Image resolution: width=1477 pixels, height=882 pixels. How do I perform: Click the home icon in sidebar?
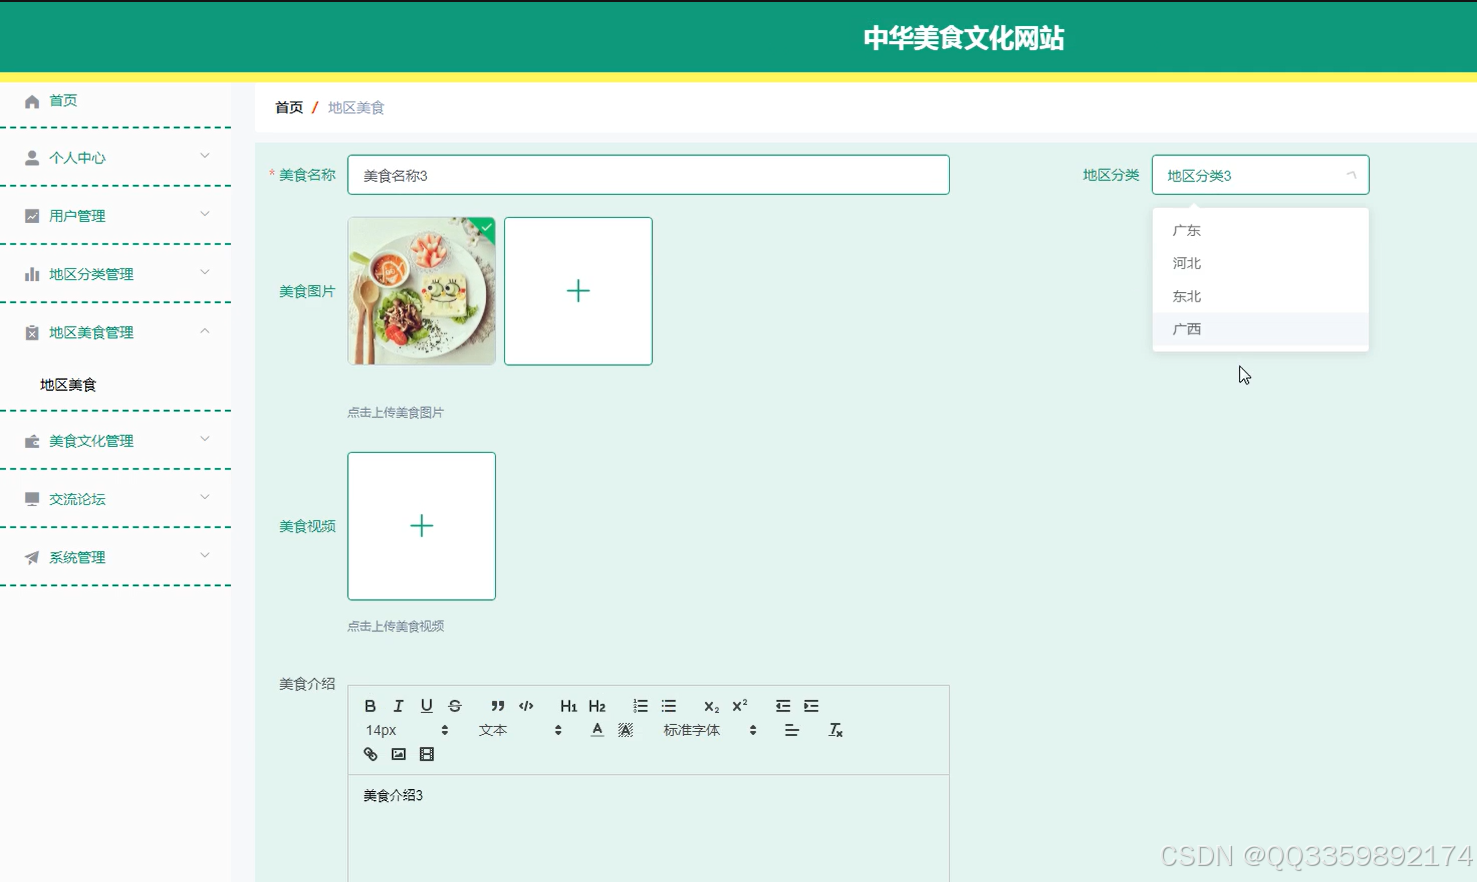(x=32, y=101)
